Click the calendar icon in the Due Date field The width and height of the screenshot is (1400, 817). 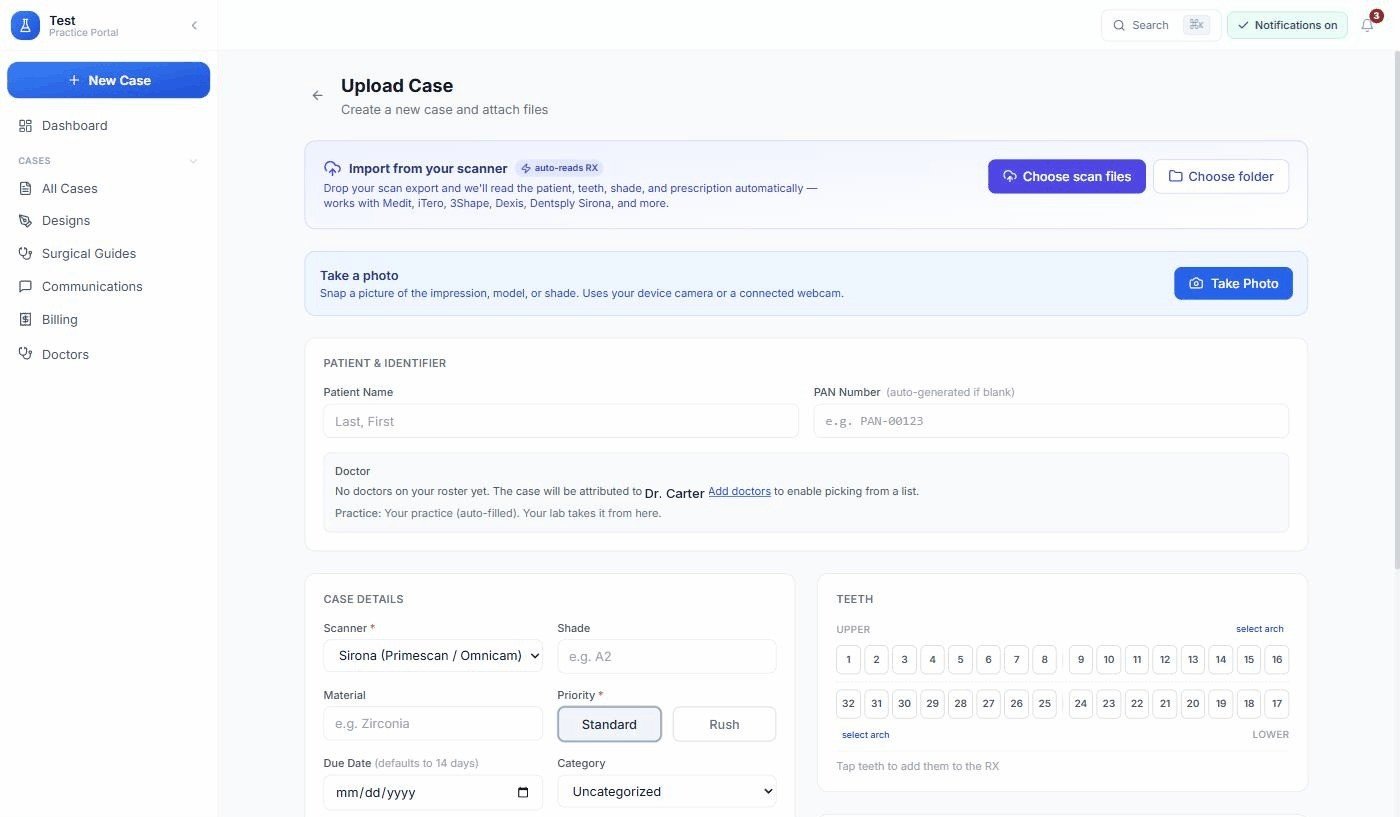523,793
